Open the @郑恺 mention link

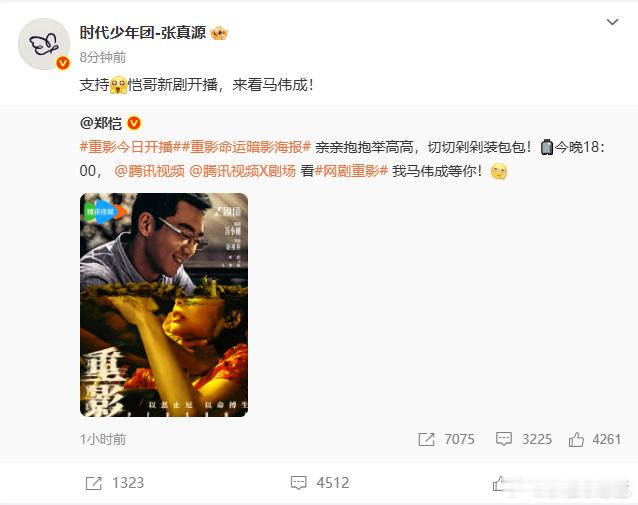101,123
